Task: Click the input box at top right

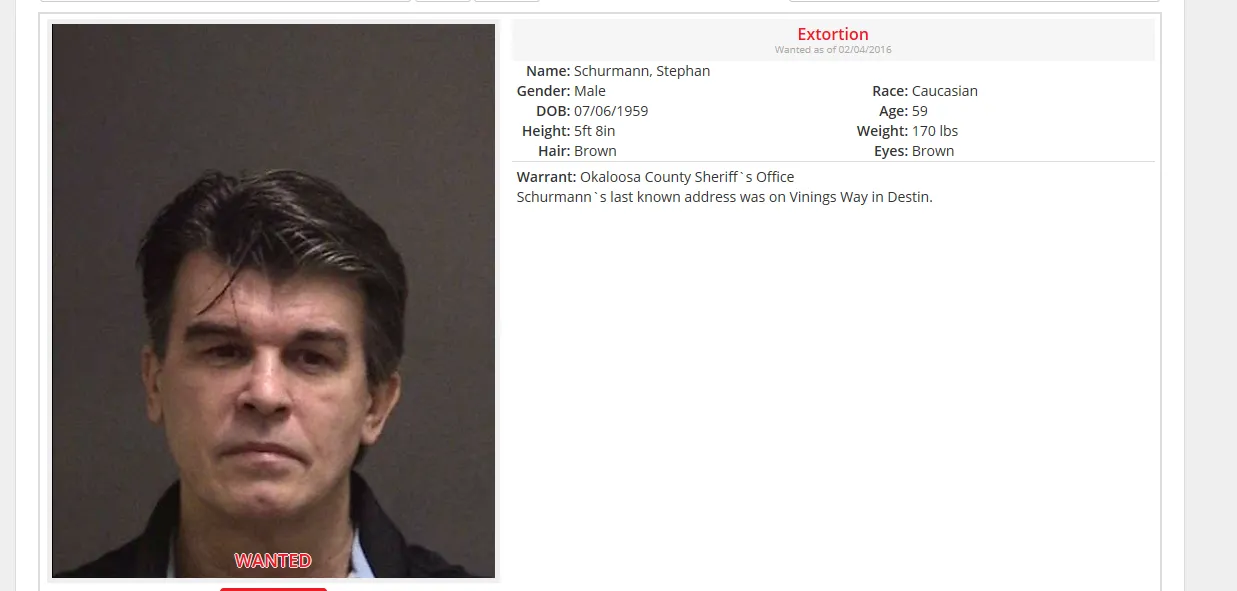Action: [974, 1]
